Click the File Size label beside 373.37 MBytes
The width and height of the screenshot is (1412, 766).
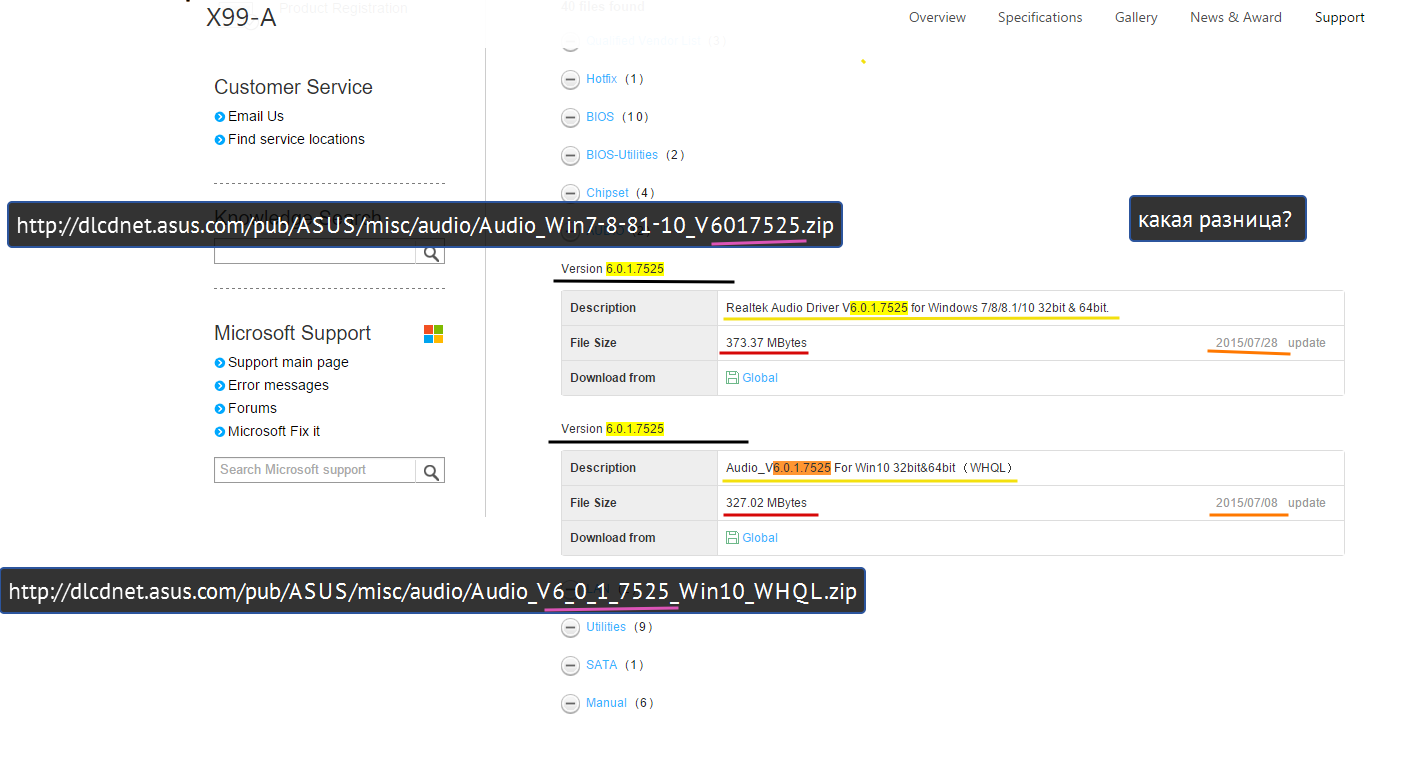coord(593,343)
